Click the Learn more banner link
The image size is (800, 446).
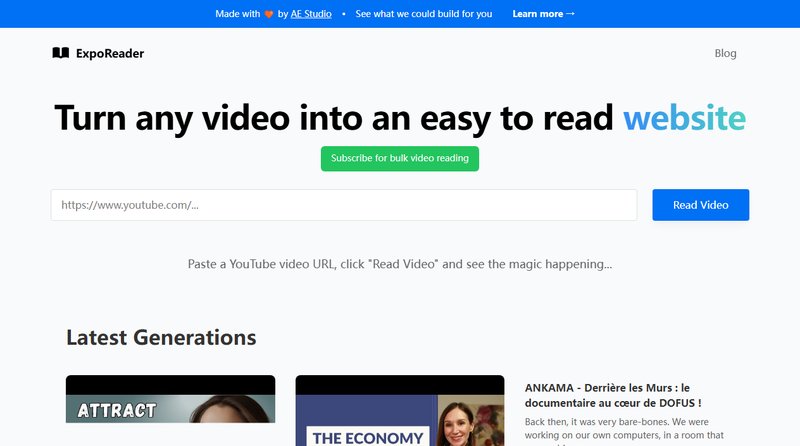point(537,14)
